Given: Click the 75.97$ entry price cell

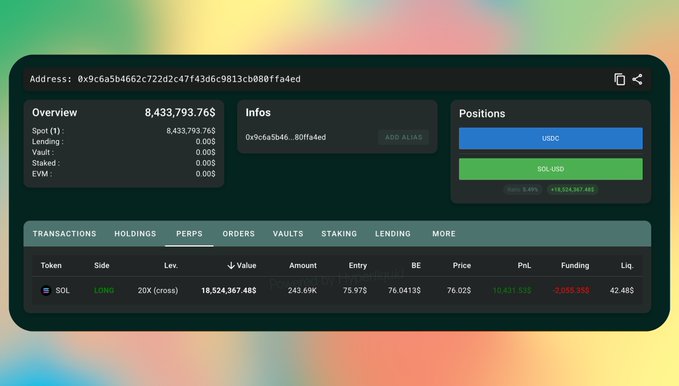Looking at the screenshot, I should (355, 291).
